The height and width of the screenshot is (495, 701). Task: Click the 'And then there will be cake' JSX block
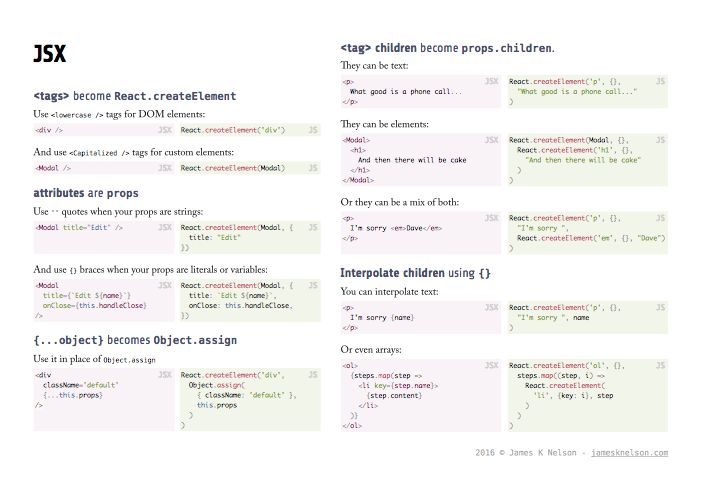coord(421,160)
